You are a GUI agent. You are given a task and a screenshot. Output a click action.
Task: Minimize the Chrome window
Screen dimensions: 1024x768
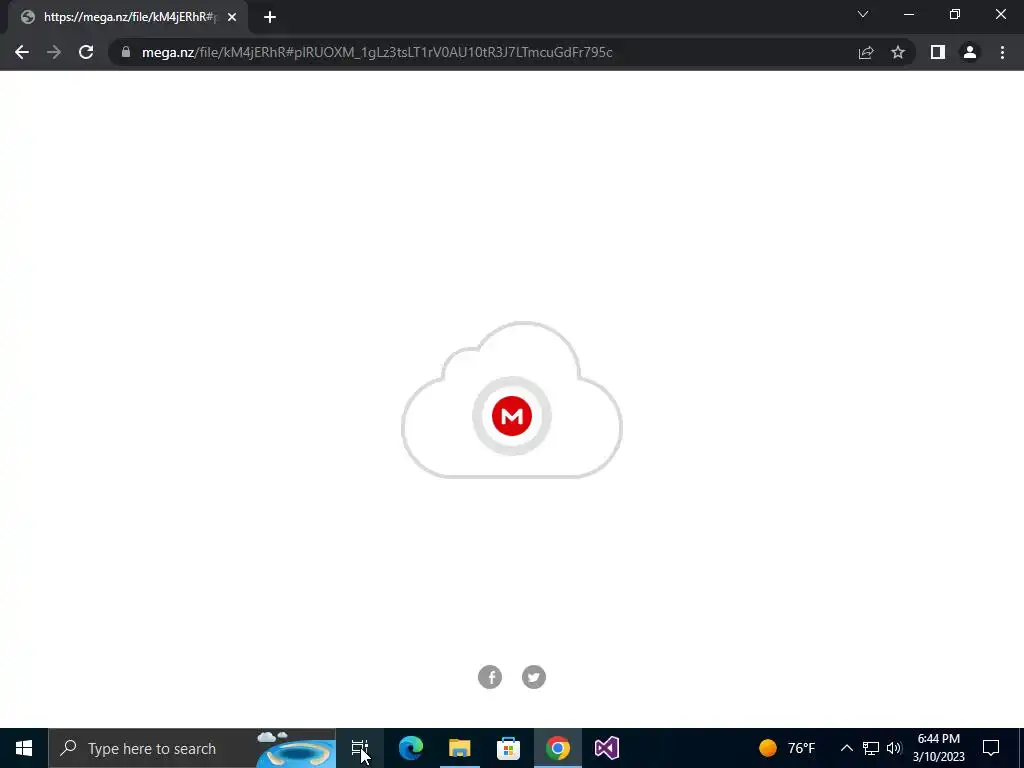point(908,14)
